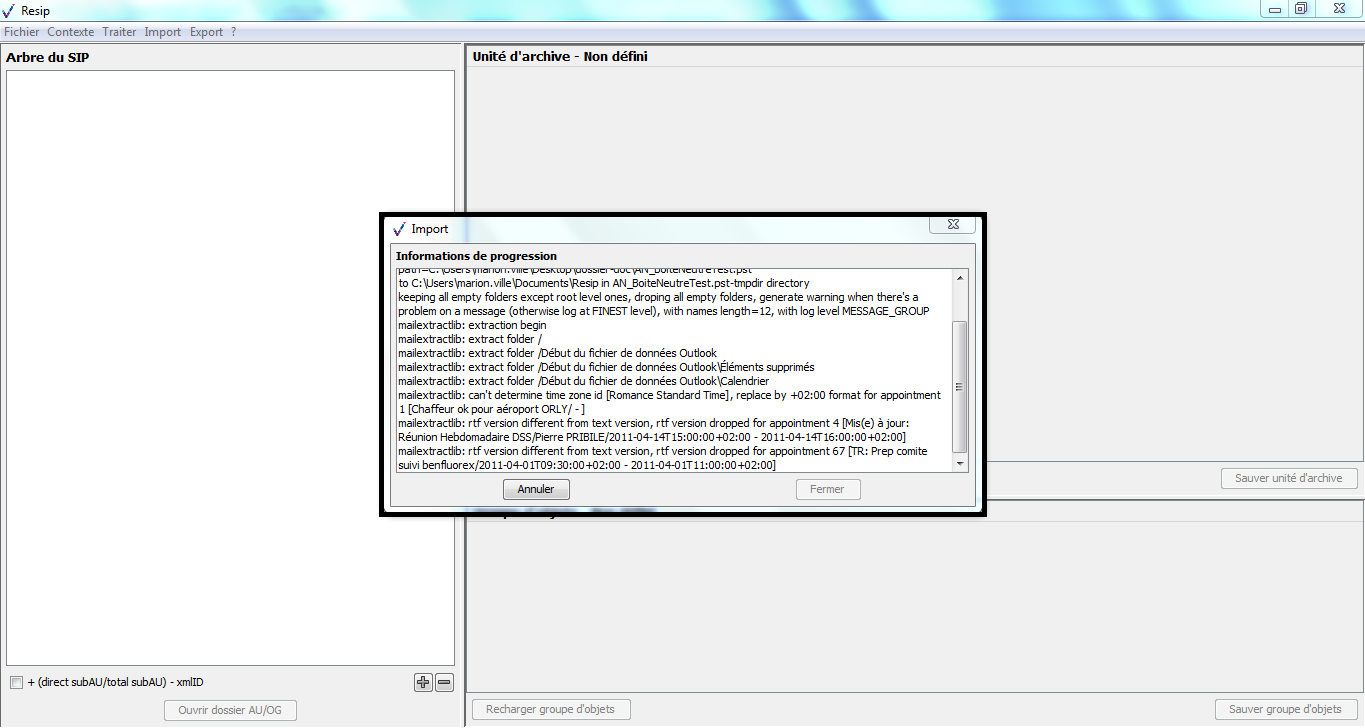Click the minus icon to remove archive unit
Viewport: 1365px width, 728px height.
(445, 683)
